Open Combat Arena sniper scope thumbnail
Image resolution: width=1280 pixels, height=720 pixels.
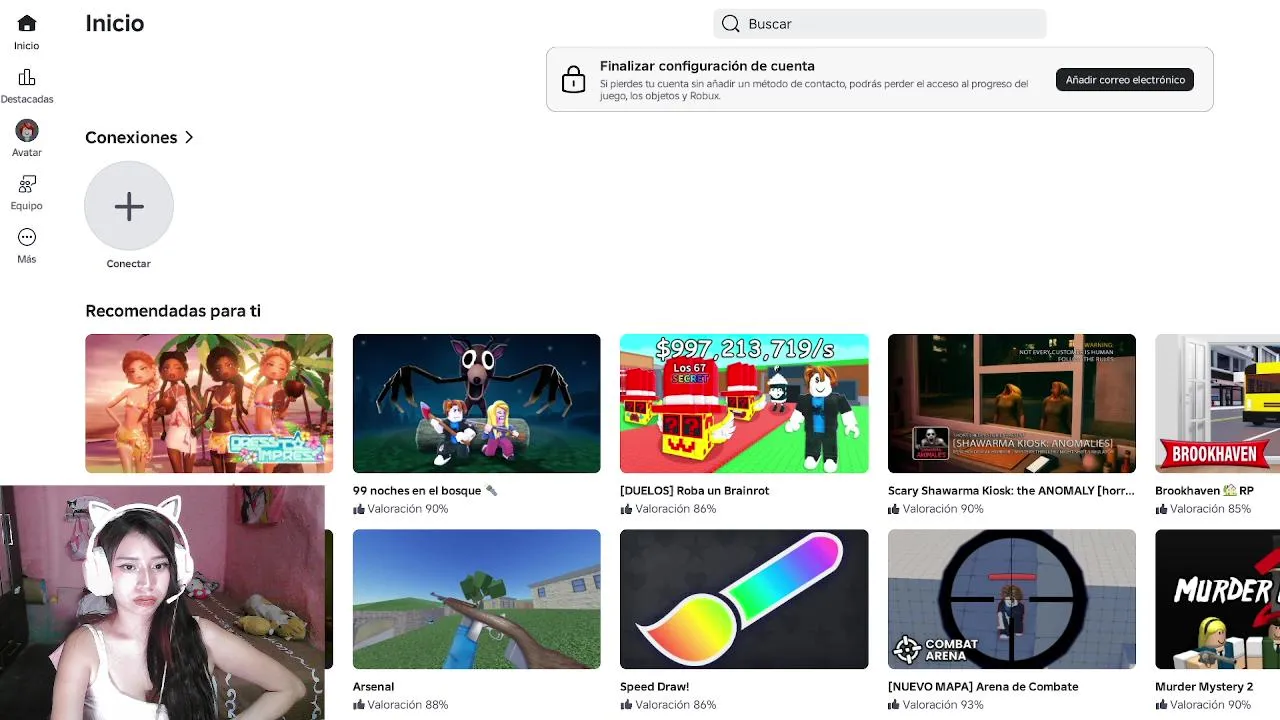1012,599
